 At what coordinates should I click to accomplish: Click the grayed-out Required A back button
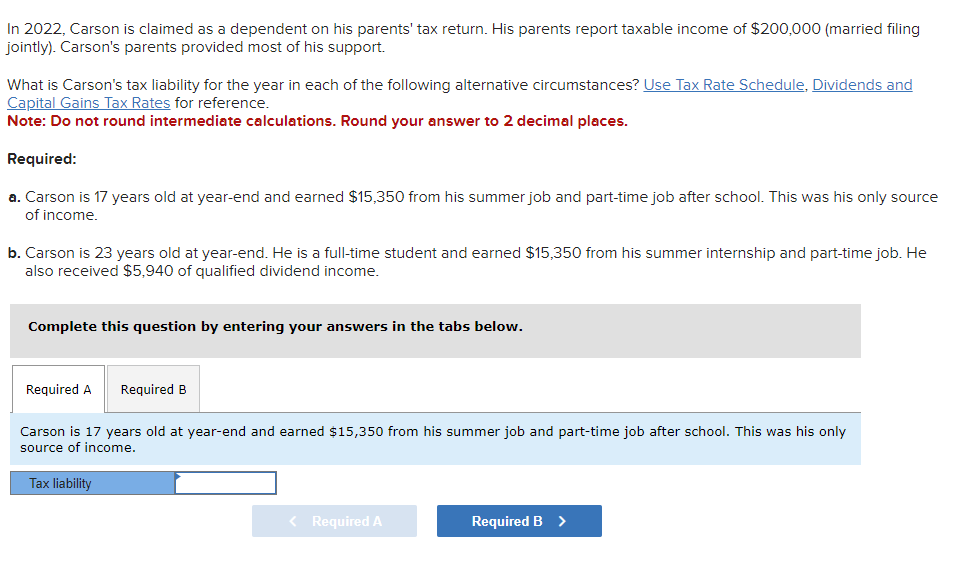pyautogui.click(x=334, y=520)
